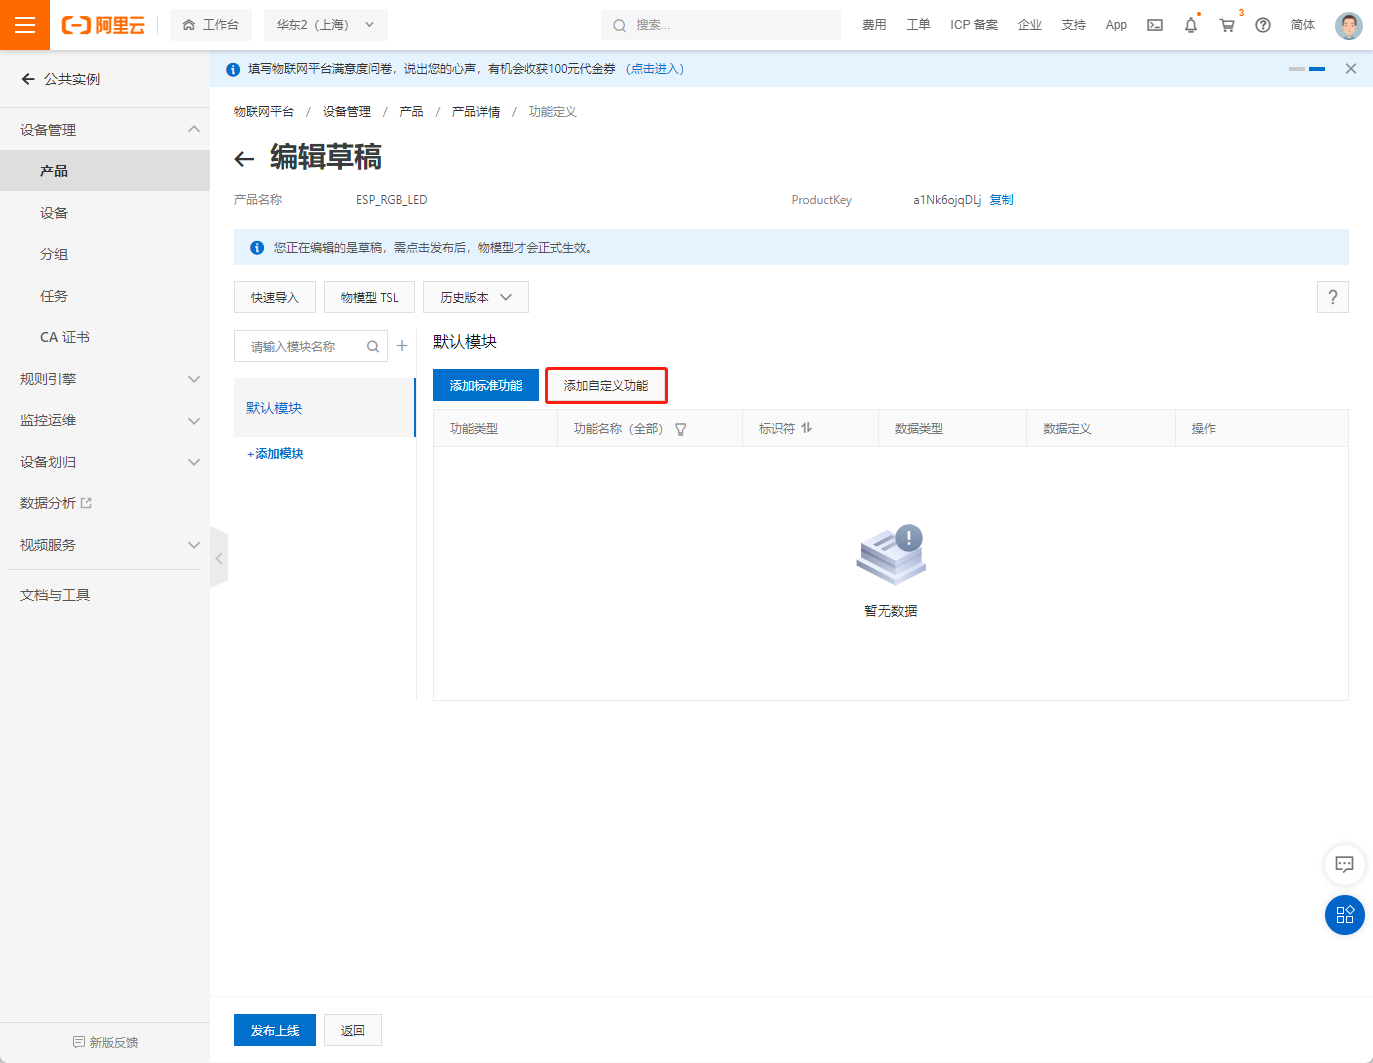Focus the top search box
Viewport: 1373px width, 1063px height.
point(721,25)
